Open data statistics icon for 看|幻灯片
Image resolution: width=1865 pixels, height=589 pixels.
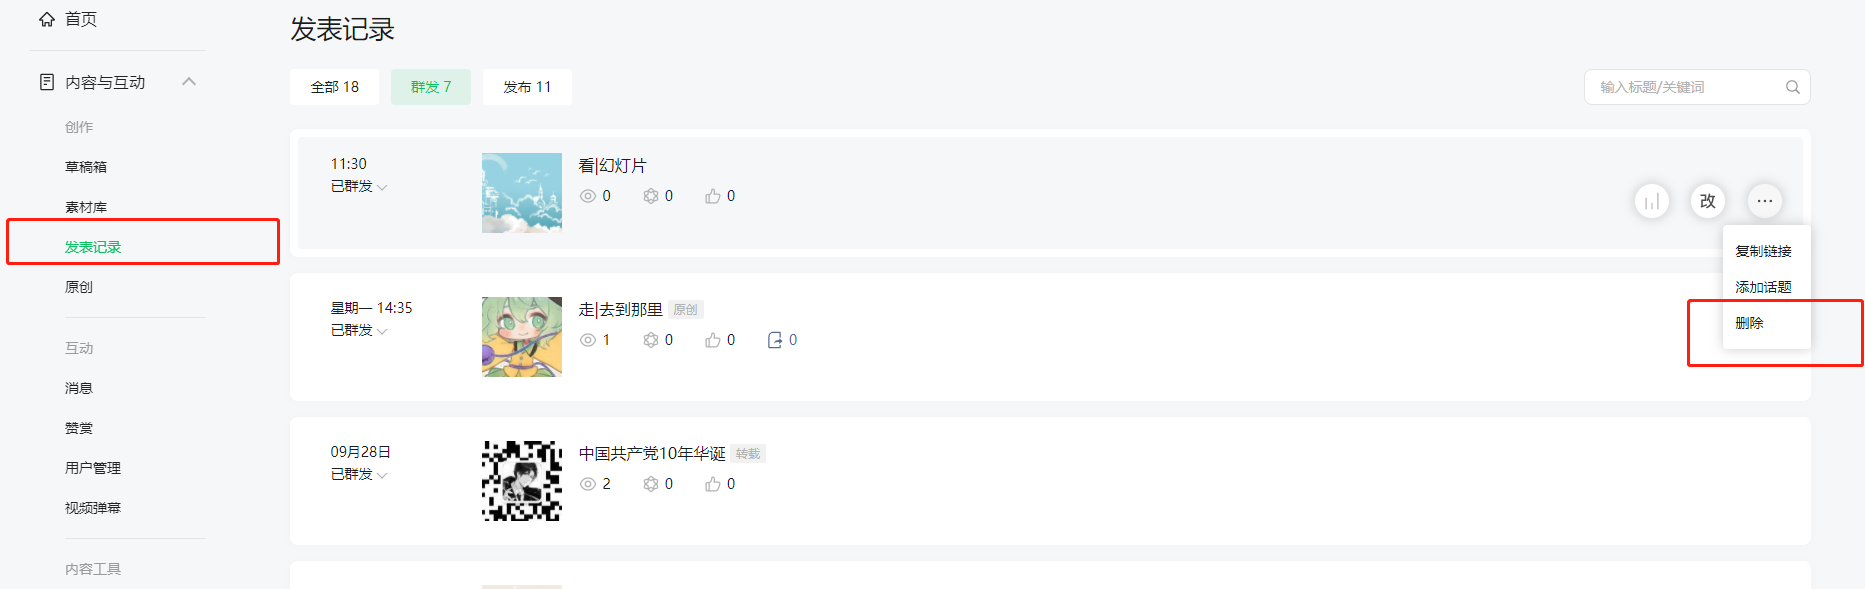click(x=1652, y=201)
